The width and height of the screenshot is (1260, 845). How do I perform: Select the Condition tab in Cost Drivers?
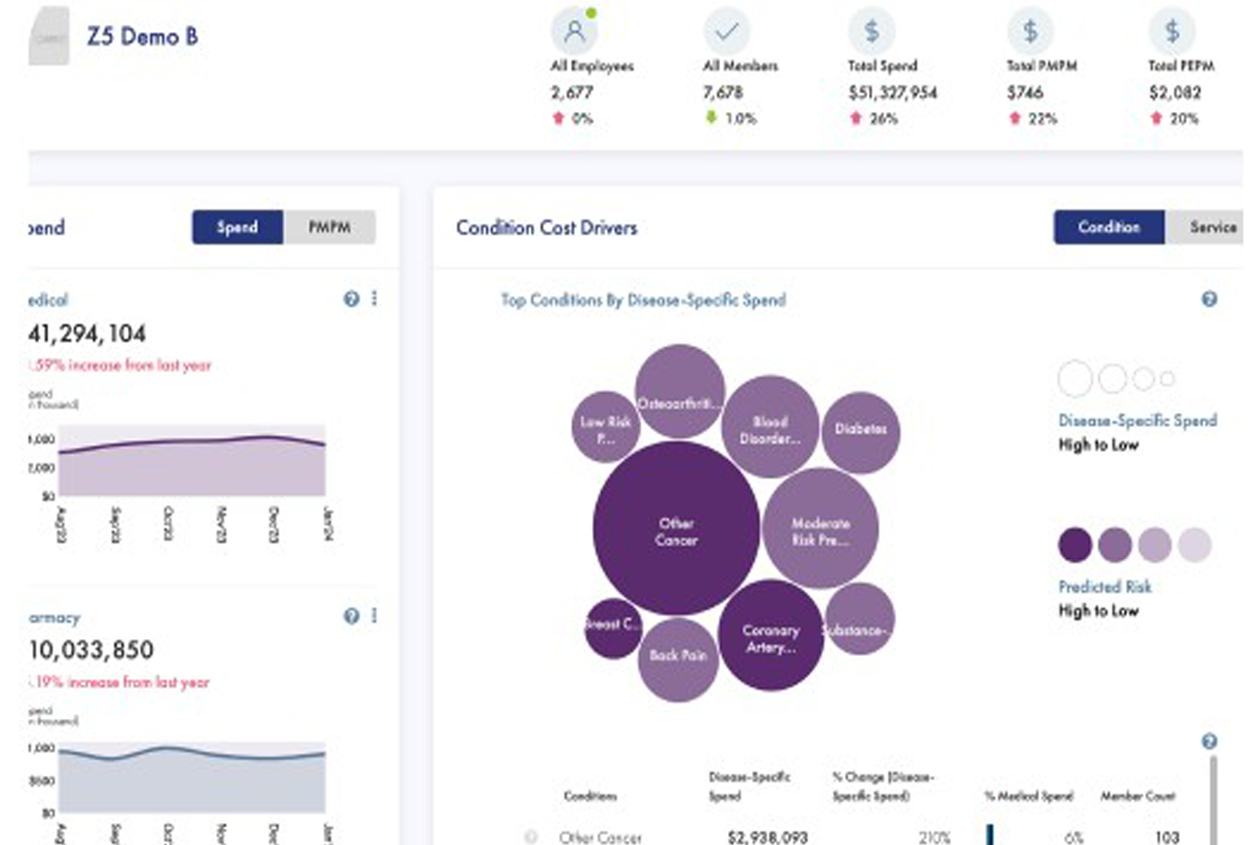pos(1108,227)
